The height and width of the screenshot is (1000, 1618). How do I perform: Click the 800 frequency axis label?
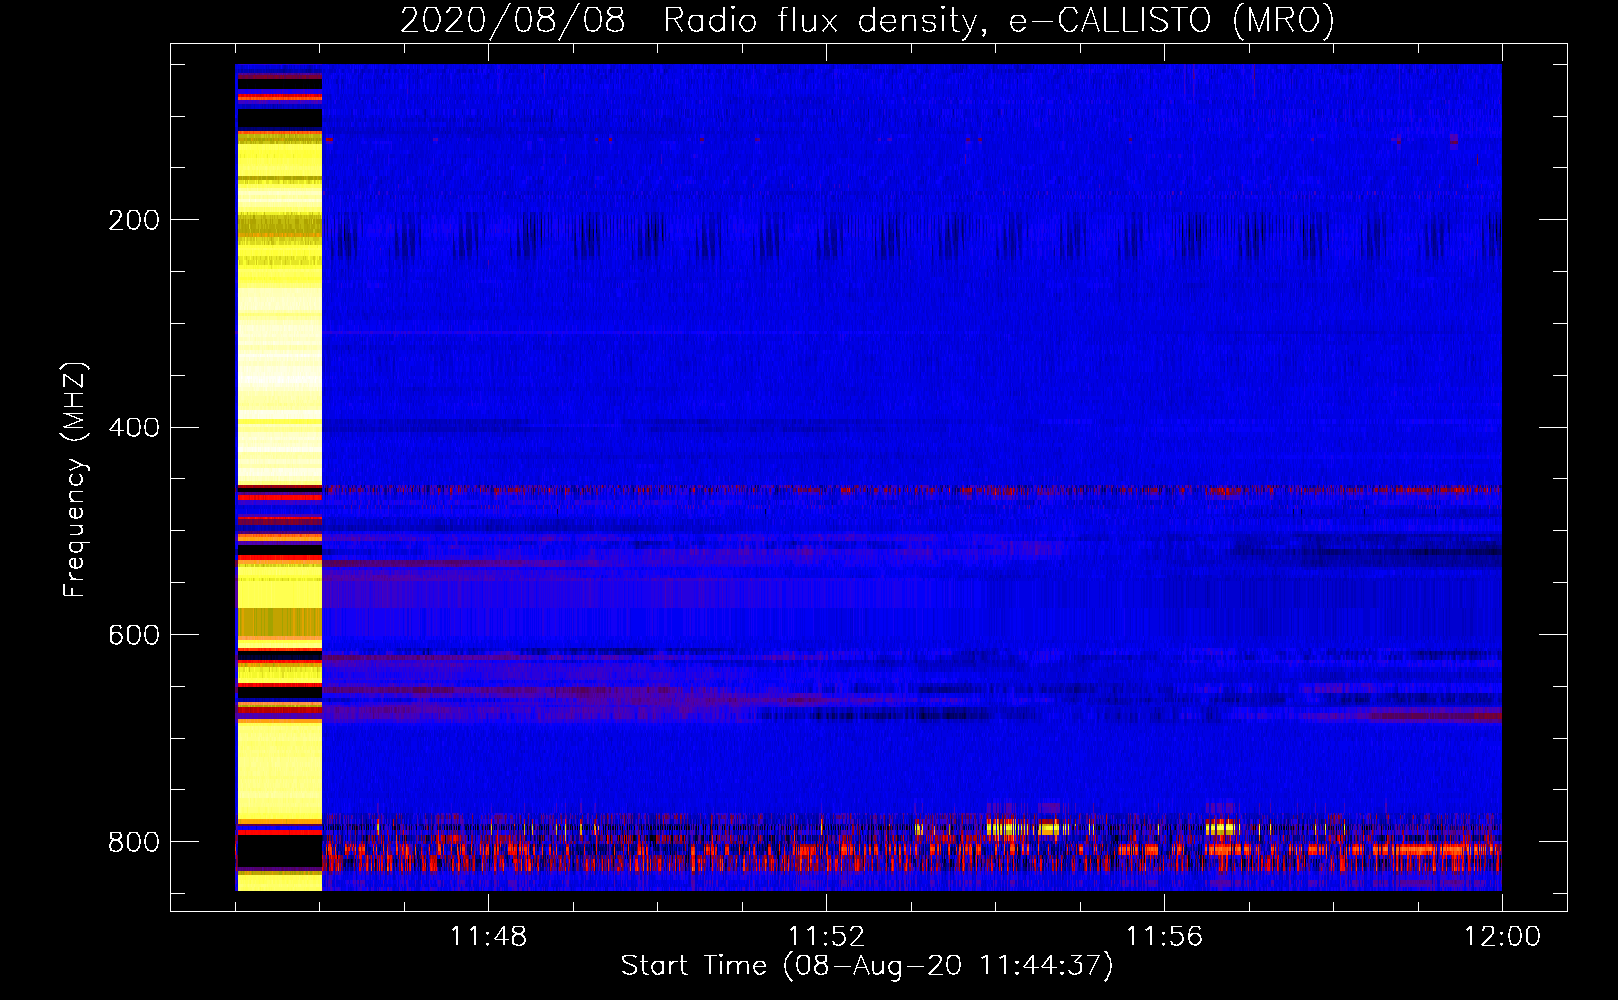134,843
